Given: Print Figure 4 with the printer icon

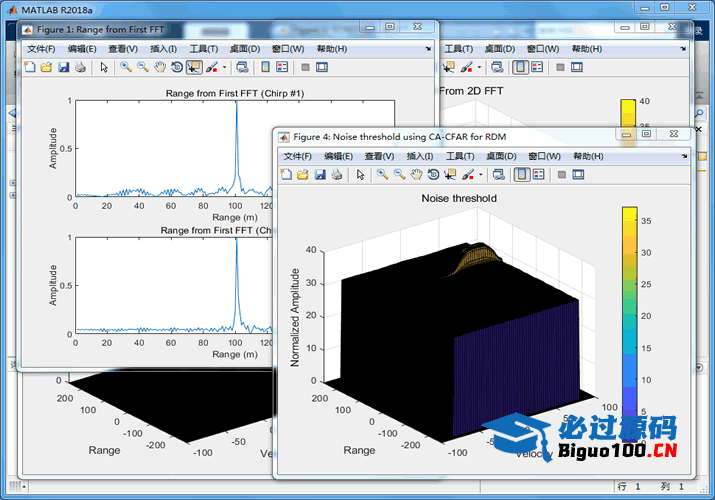Looking at the screenshot, I should [x=337, y=175].
